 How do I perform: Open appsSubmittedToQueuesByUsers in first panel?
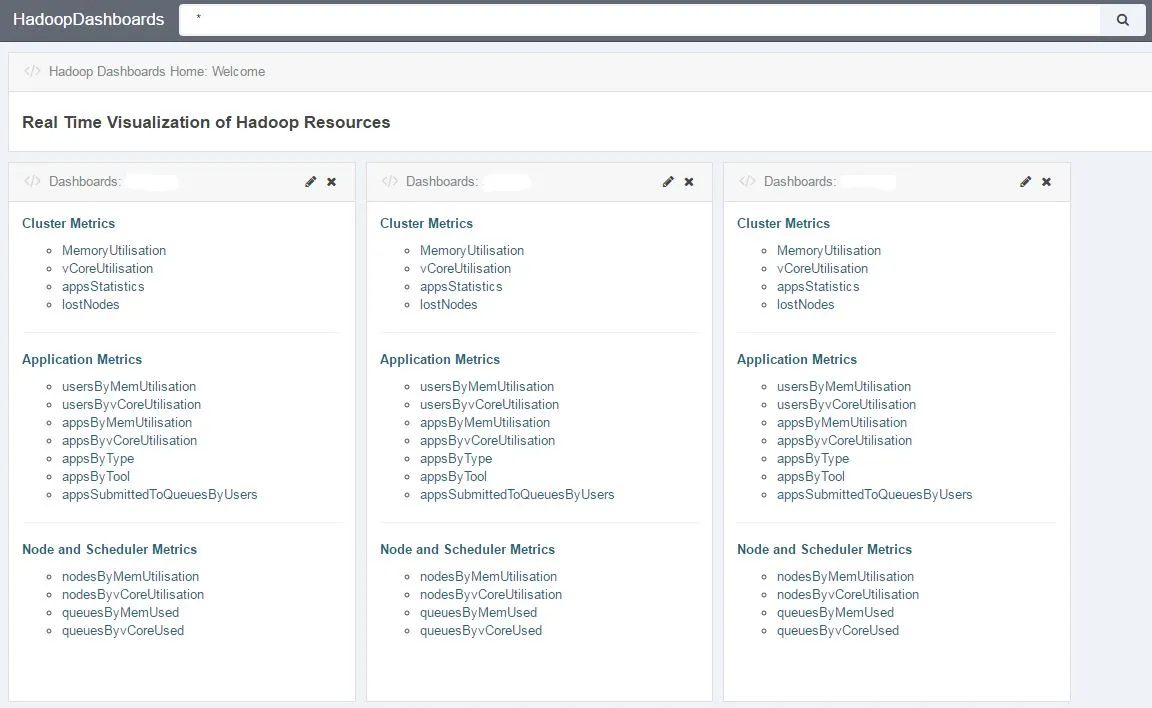coord(159,495)
